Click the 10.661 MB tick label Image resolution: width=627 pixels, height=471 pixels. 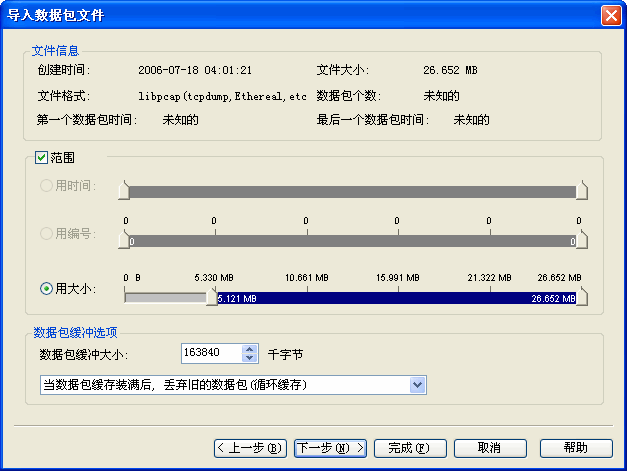point(307,277)
